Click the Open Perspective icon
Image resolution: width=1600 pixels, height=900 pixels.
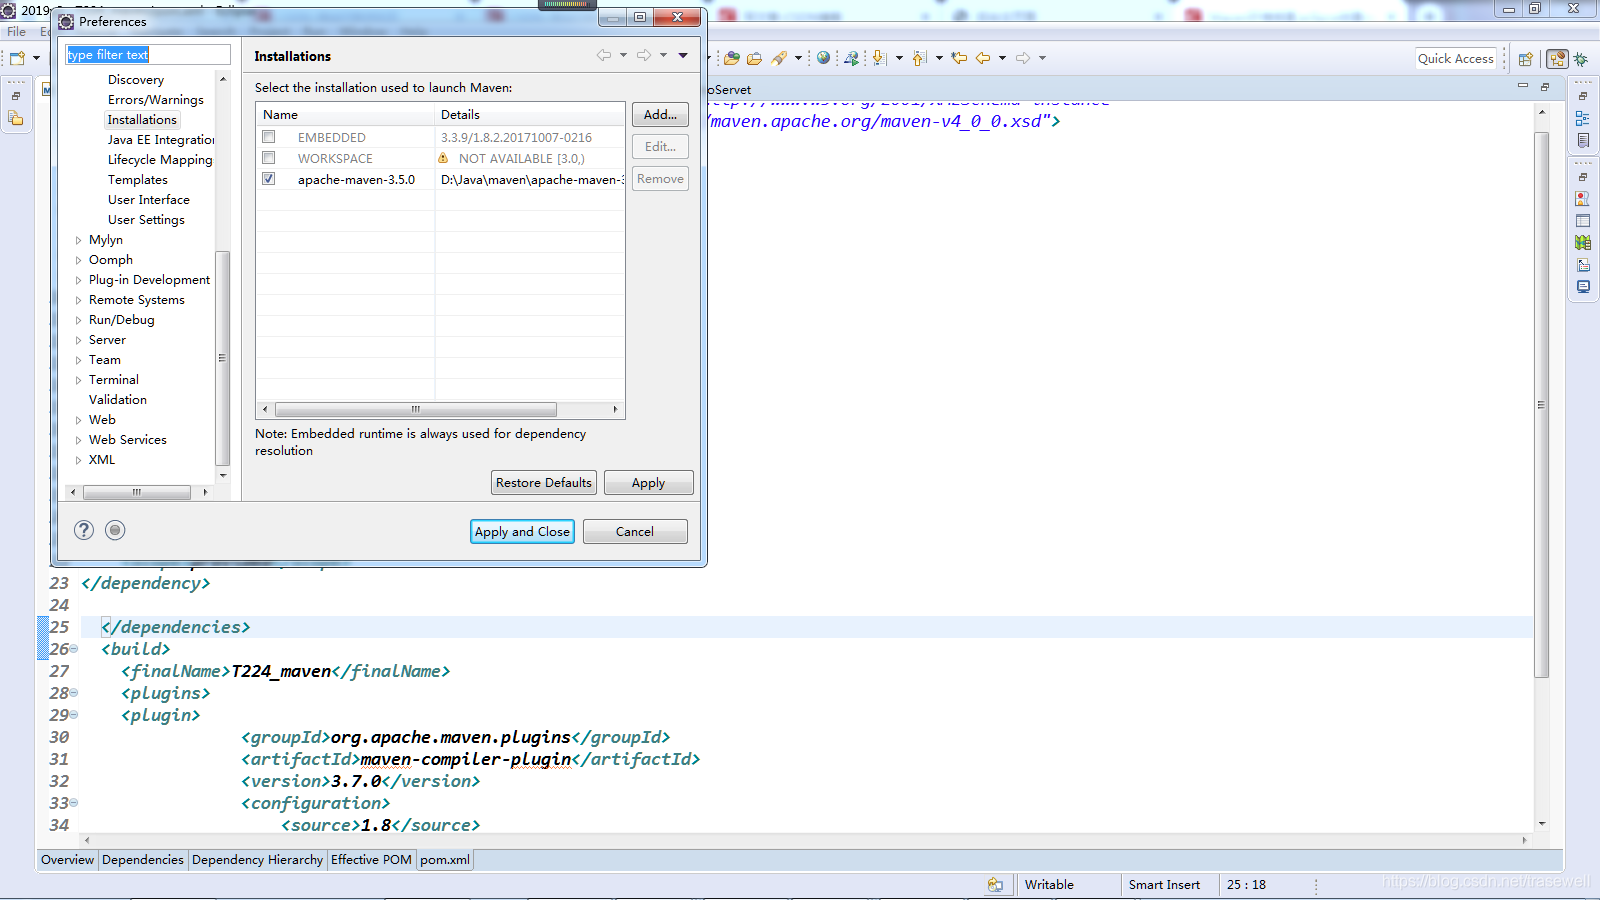click(1526, 59)
